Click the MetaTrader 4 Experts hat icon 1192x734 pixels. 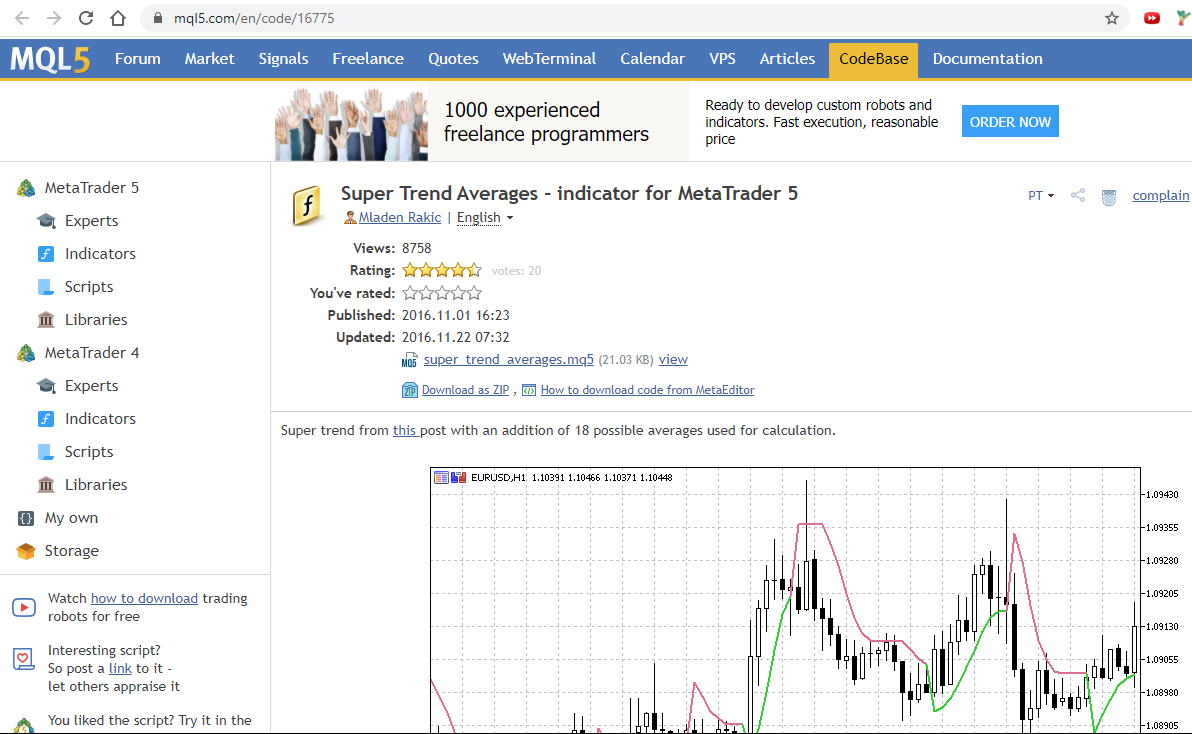tap(46, 386)
